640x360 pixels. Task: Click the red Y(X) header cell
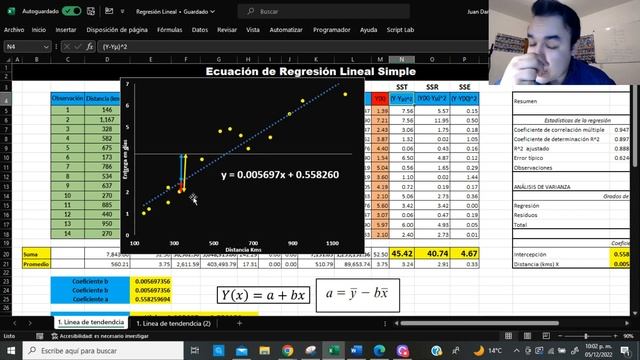380,99
